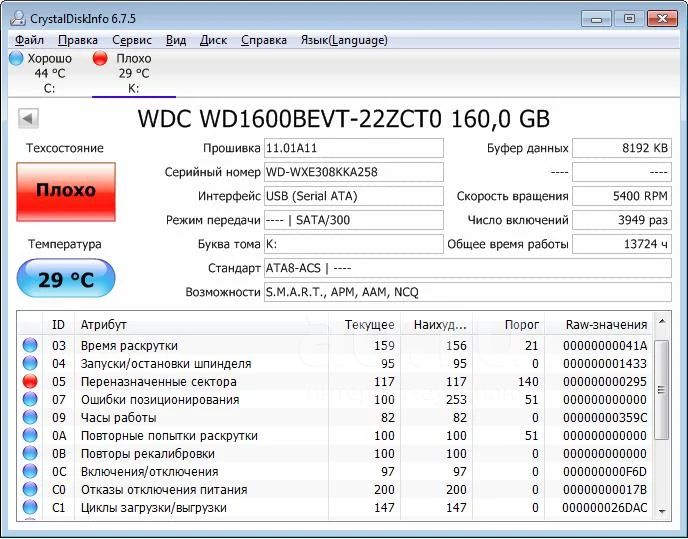
Task: Select the Ошибки позиционирования row
Action: coord(335,399)
